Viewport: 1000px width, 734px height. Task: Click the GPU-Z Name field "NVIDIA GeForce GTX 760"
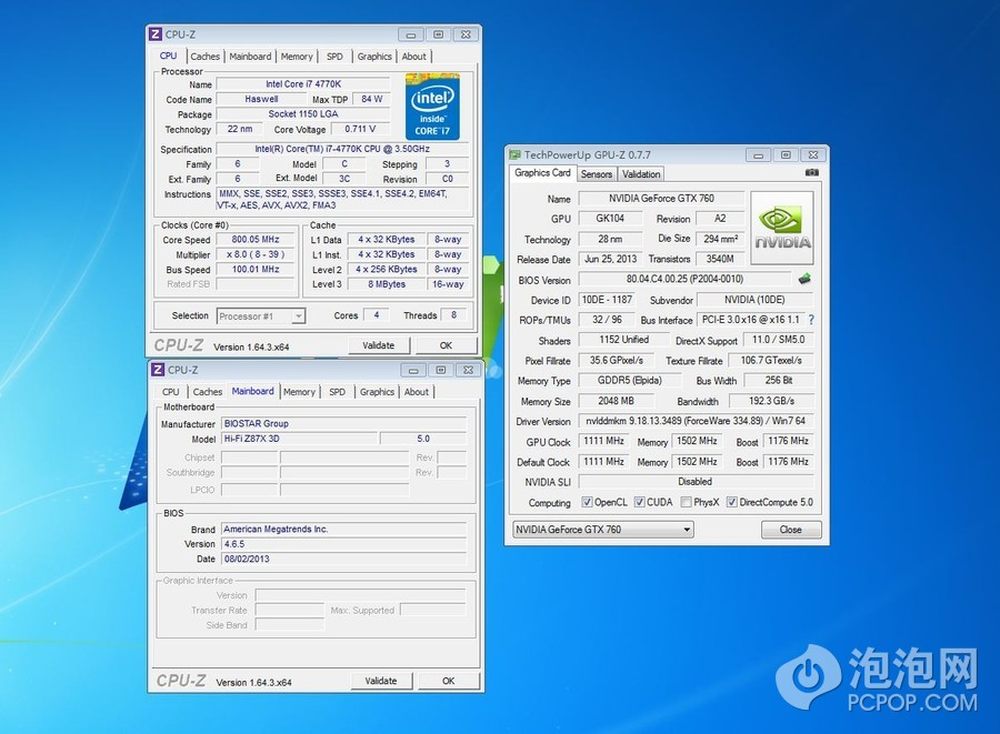coord(661,198)
